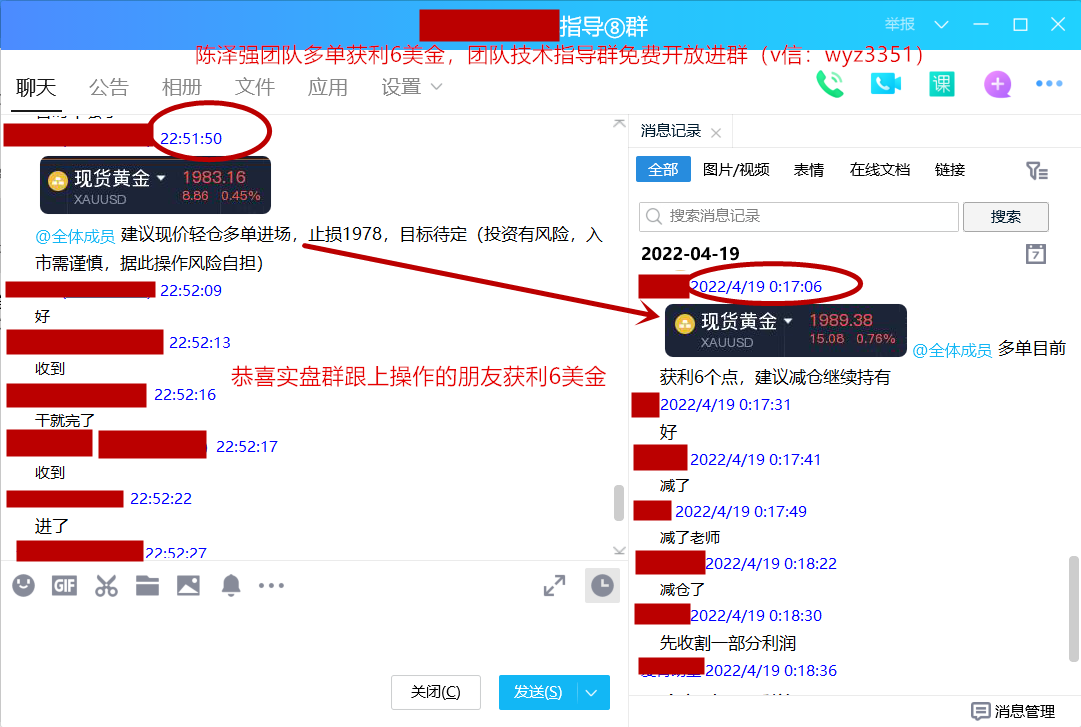1081x727 pixels.
Task: Open the 相册 tab
Action: (x=182, y=88)
